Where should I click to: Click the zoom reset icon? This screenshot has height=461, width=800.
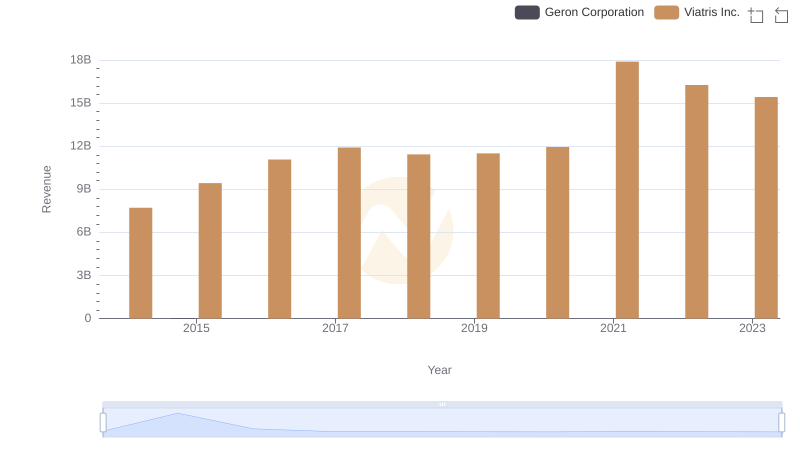point(781,15)
